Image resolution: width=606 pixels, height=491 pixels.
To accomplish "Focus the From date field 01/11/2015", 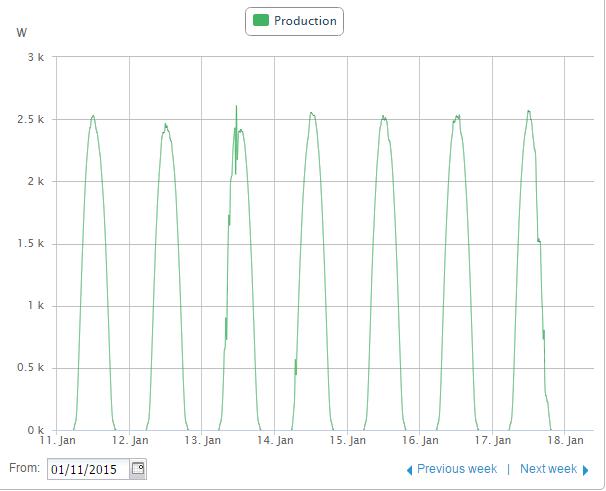I will click(x=88, y=468).
